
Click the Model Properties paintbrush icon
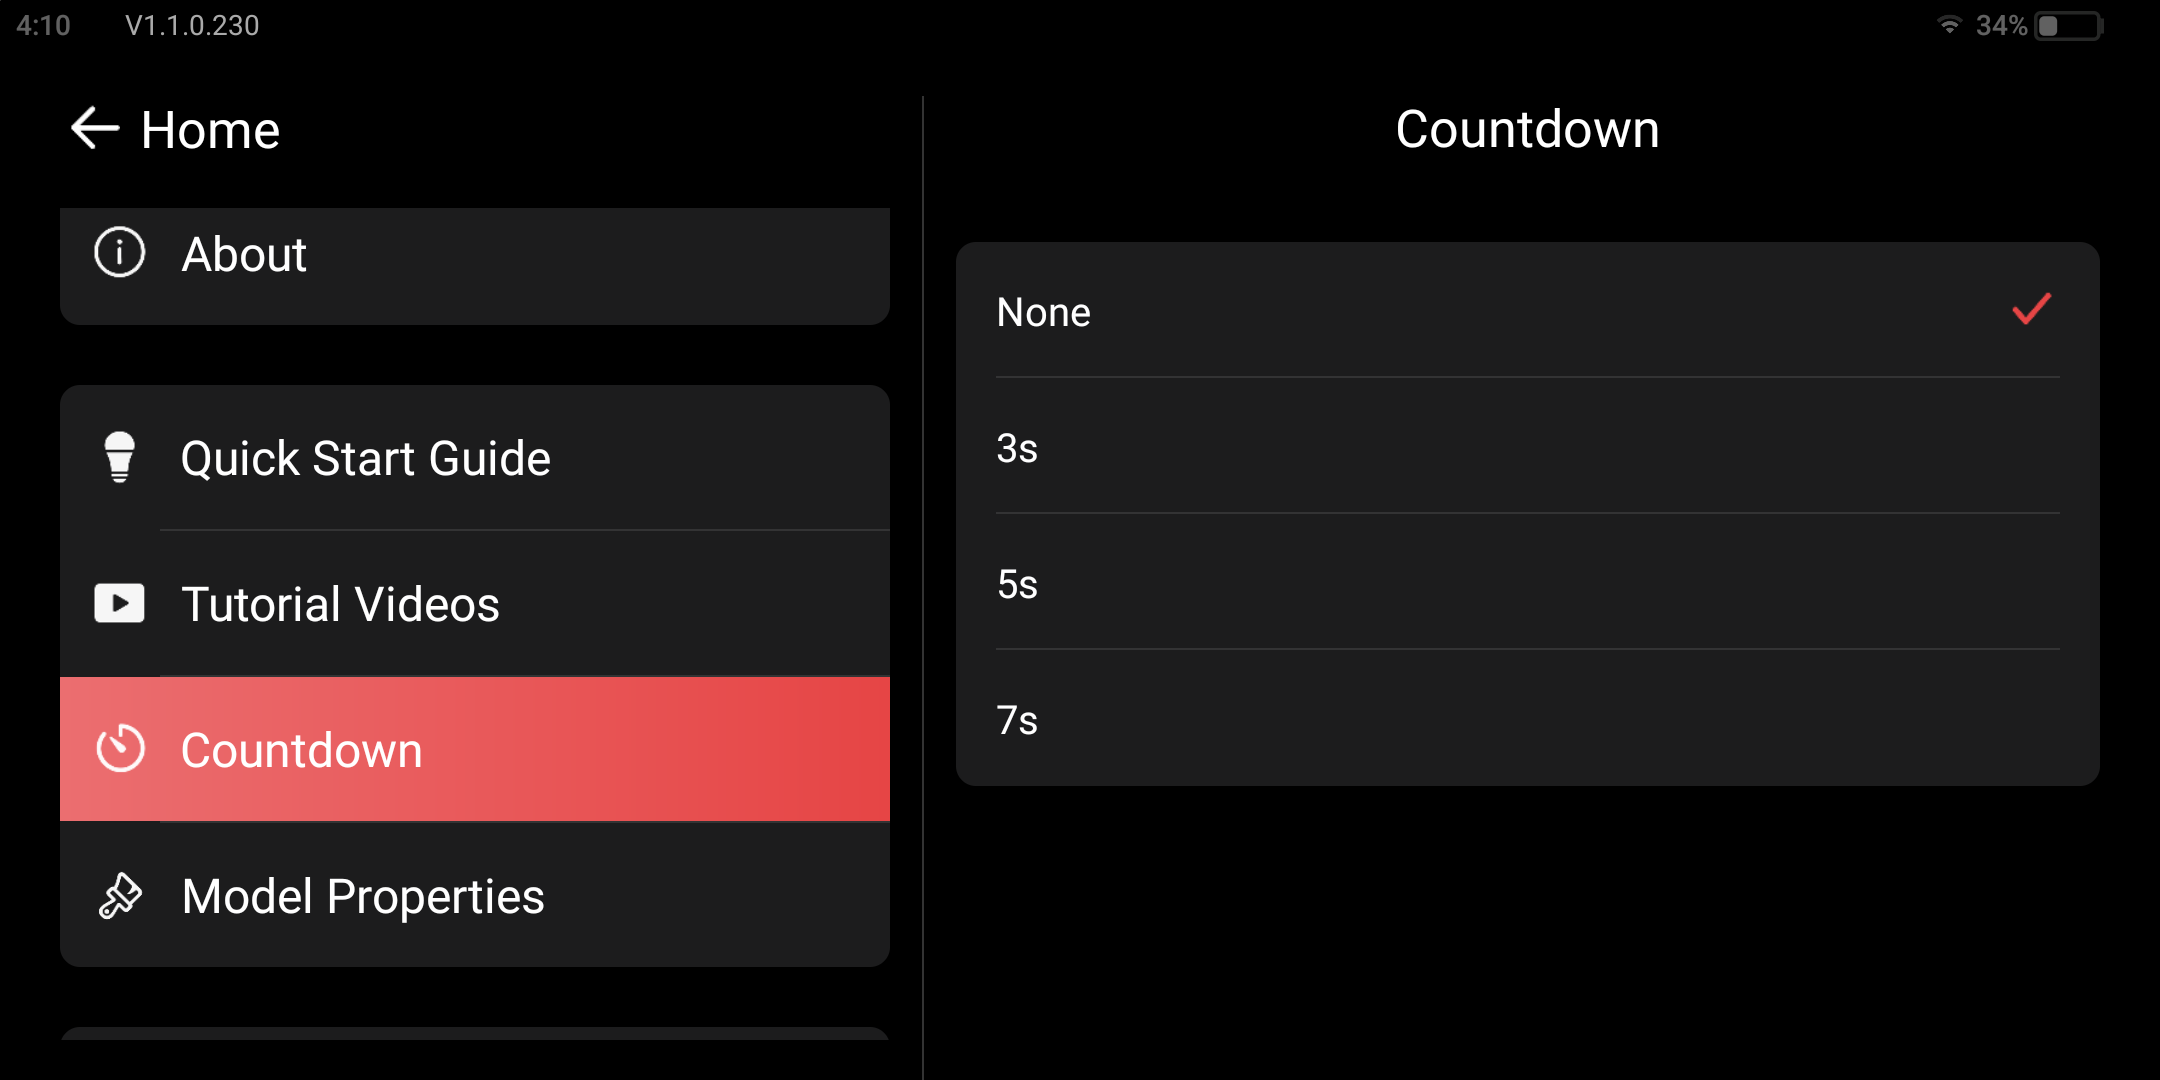120,895
